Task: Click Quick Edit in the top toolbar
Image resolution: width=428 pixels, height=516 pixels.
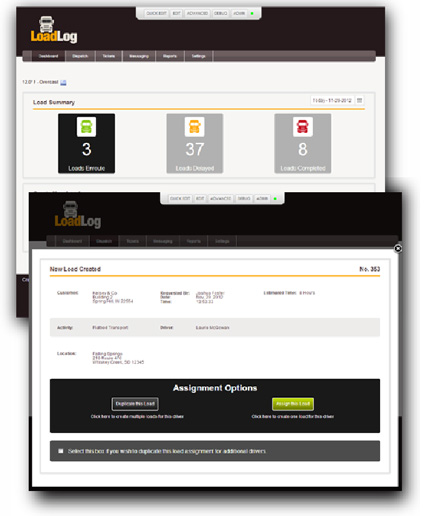Action: click(157, 13)
